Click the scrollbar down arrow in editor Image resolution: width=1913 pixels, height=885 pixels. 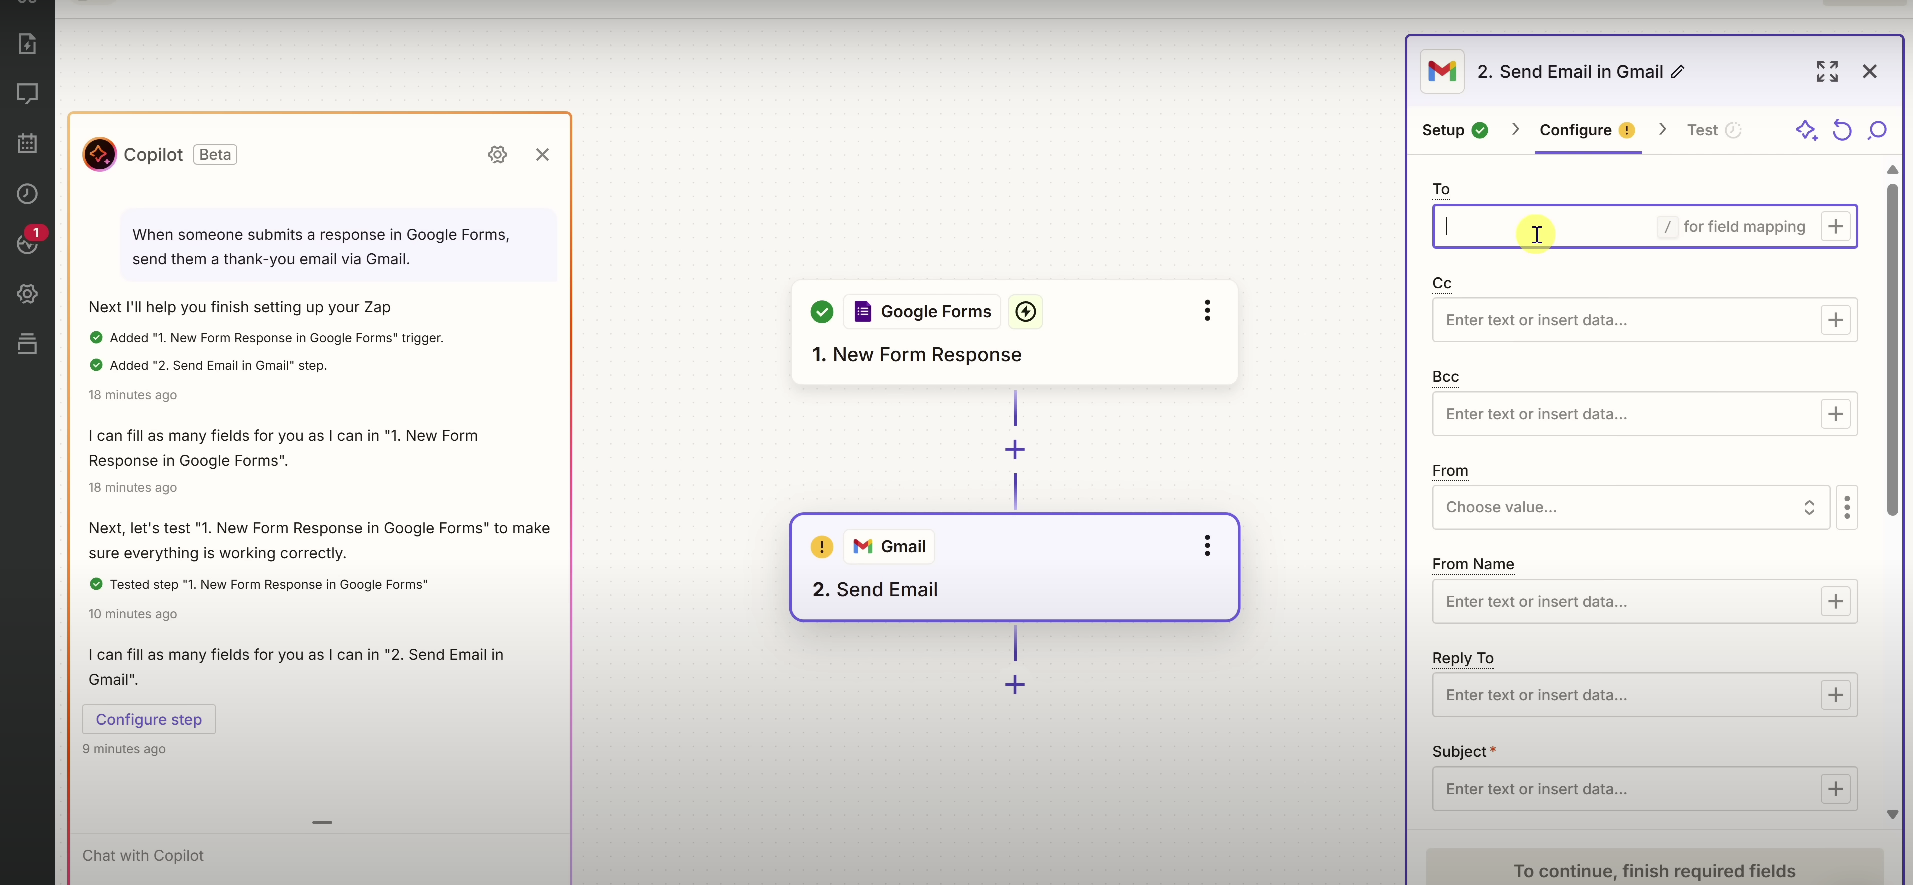click(x=1892, y=814)
